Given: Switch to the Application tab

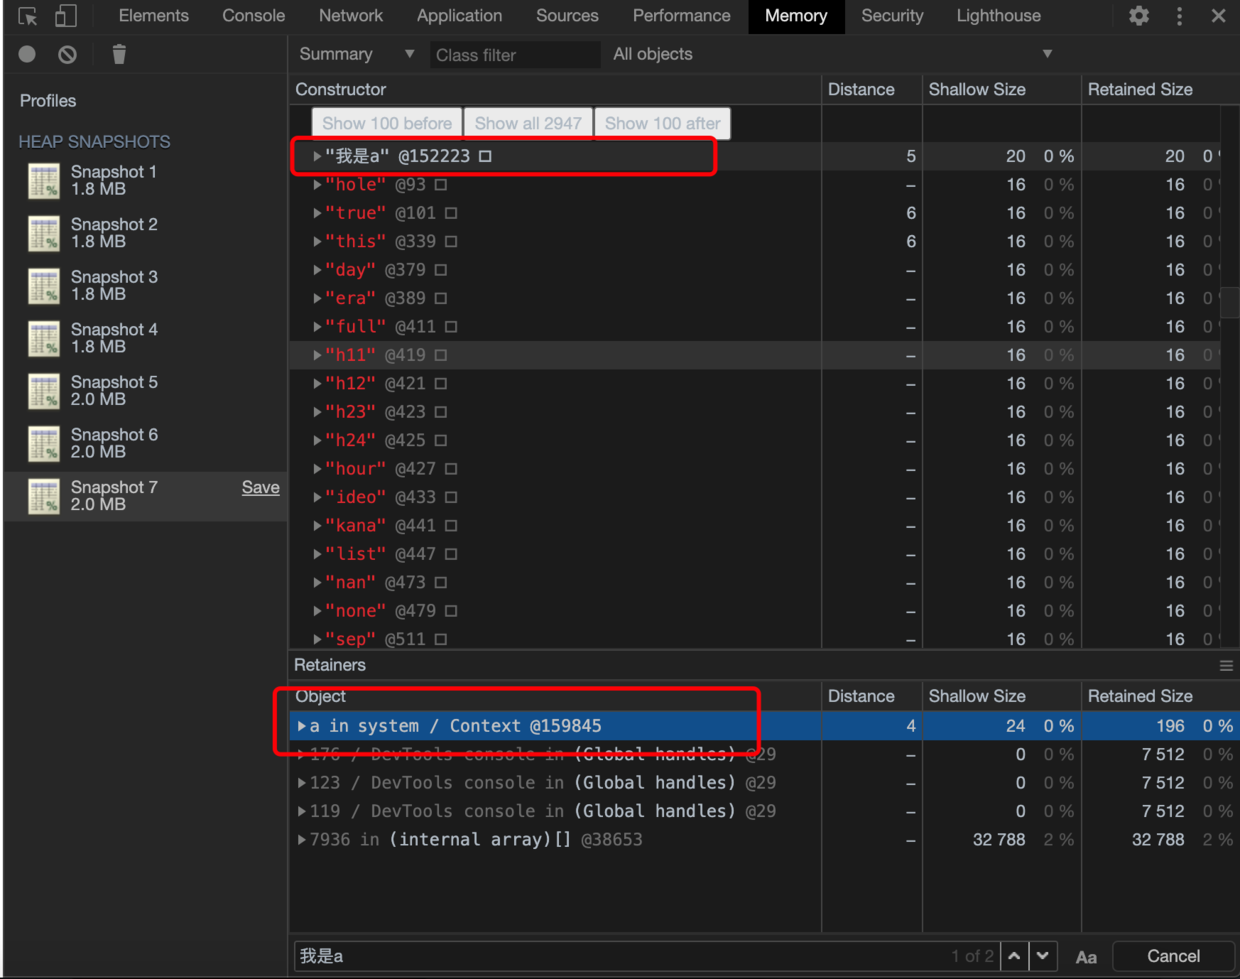Looking at the screenshot, I should tap(459, 16).
